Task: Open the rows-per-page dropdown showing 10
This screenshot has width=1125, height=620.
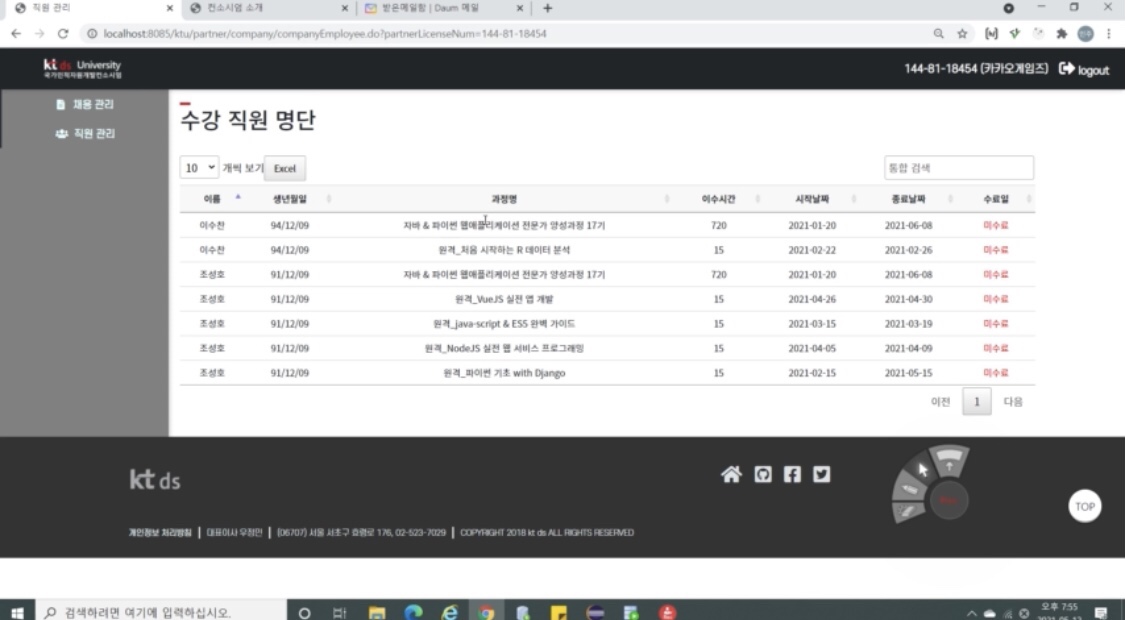Action: click(199, 168)
